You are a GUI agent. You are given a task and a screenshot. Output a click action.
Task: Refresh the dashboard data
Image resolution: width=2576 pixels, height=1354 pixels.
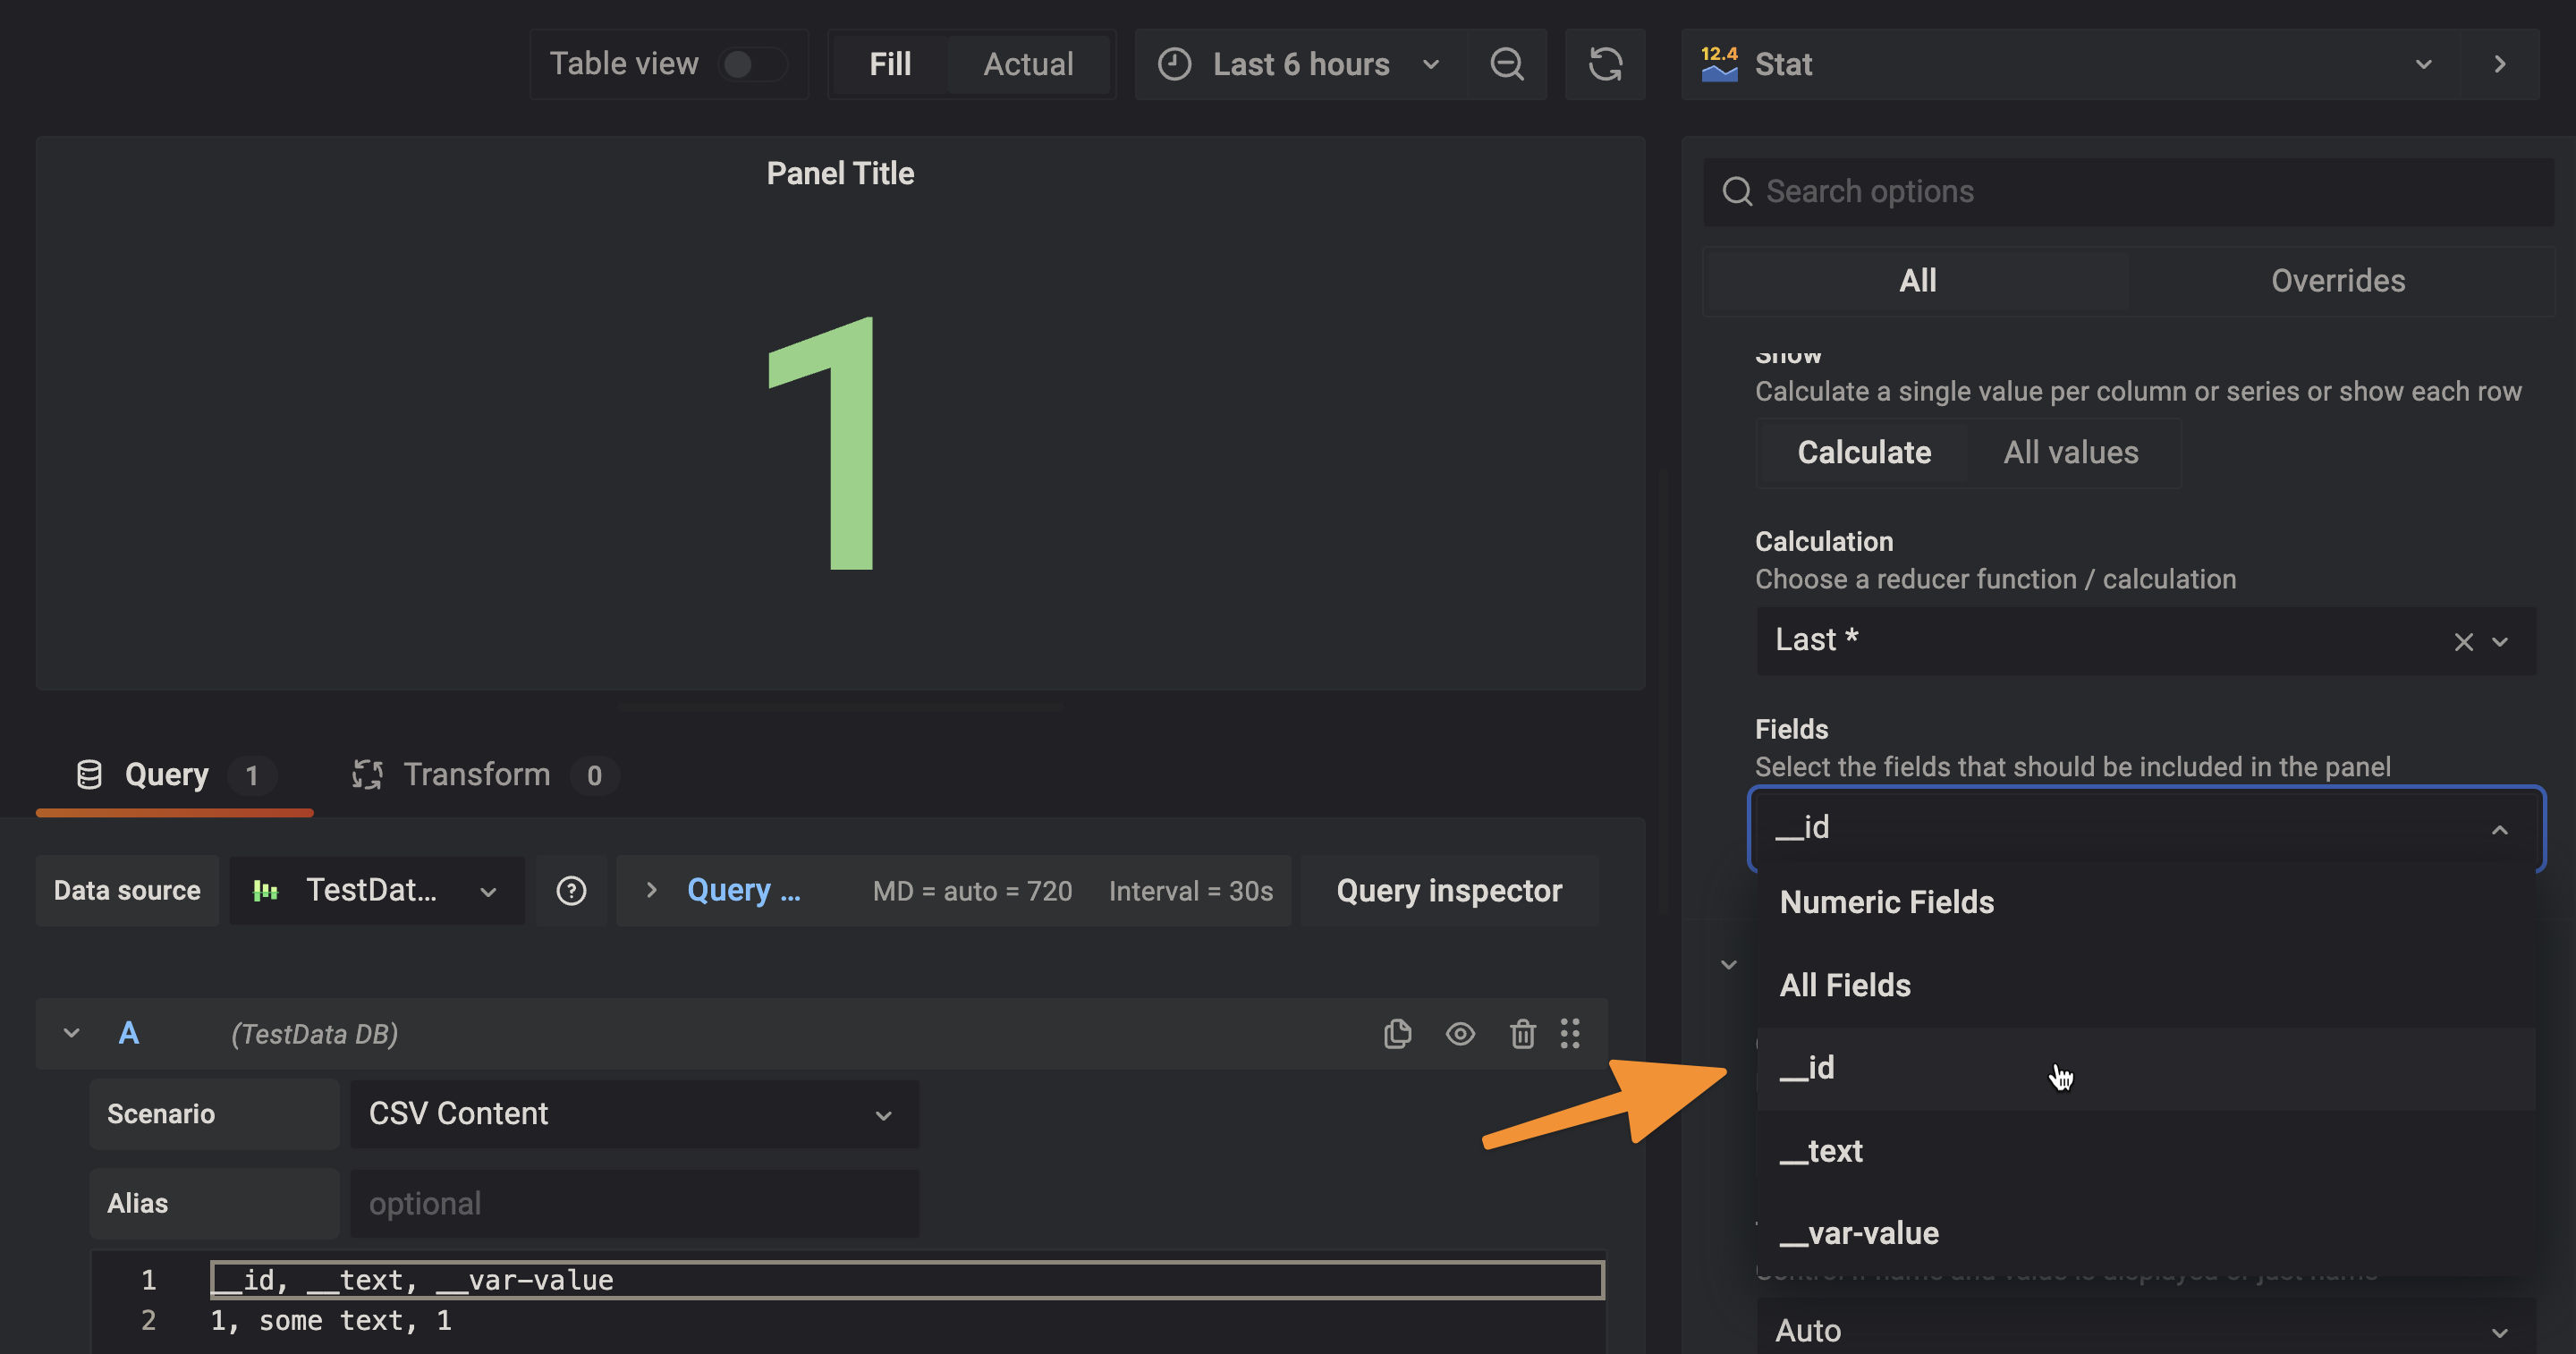pyautogui.click(x=1604, y=64)
